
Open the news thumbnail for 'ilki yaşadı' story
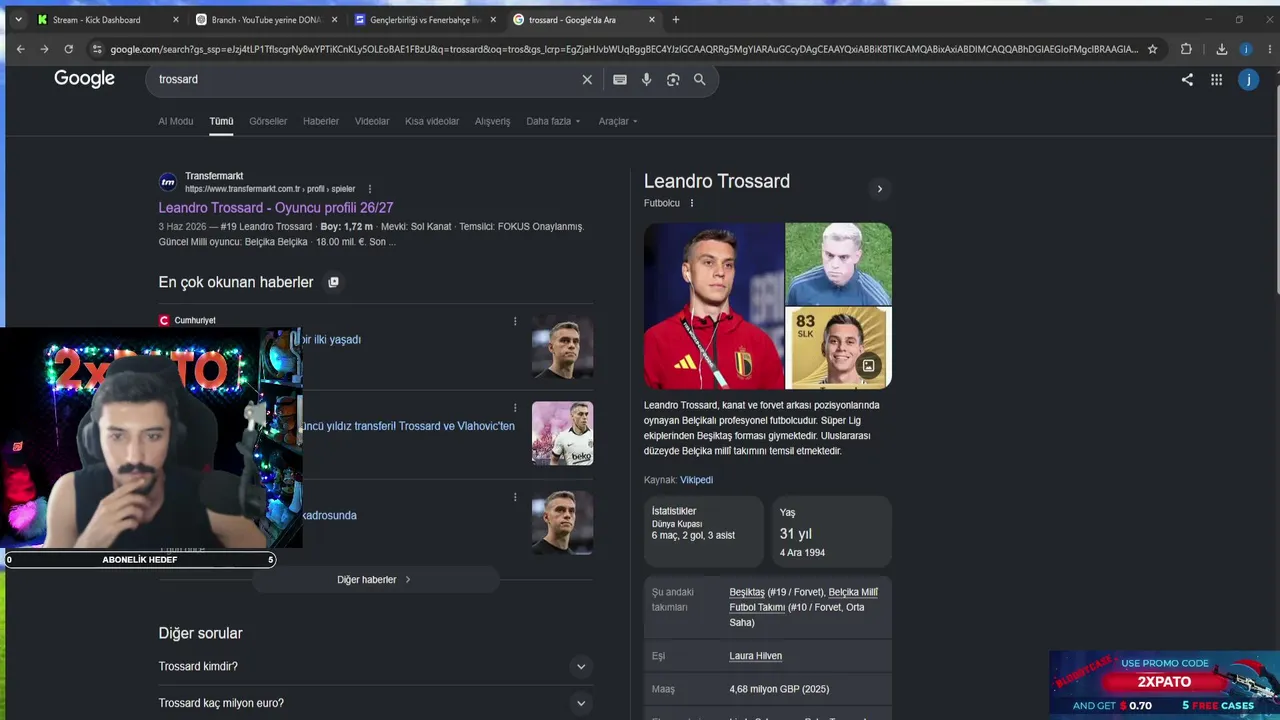[562, 347]
